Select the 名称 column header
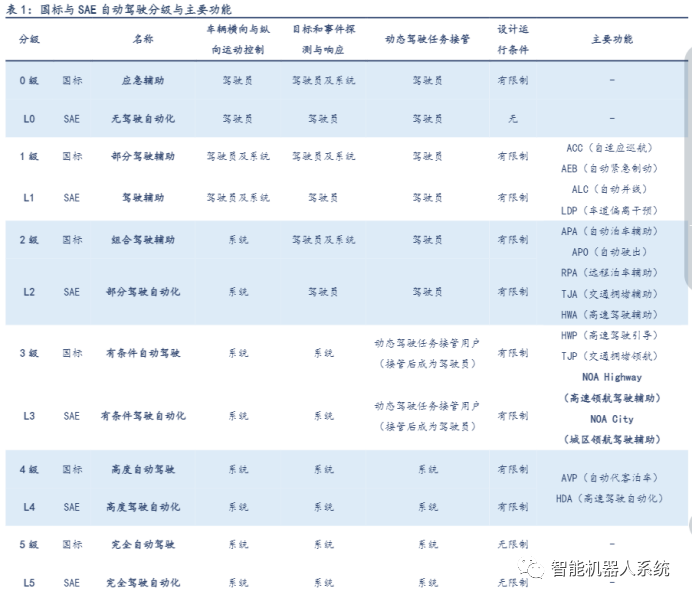The width and height of the screenshot is (692, 599). 143,39
